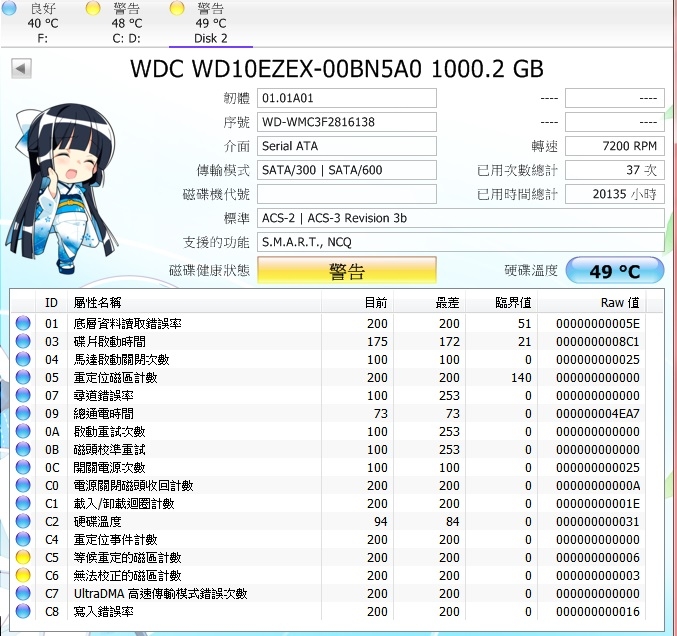Select the 載入/卸載迴圈計數 attribute name
This screenshot has width=677, height=636.
(x=124, y=503)
